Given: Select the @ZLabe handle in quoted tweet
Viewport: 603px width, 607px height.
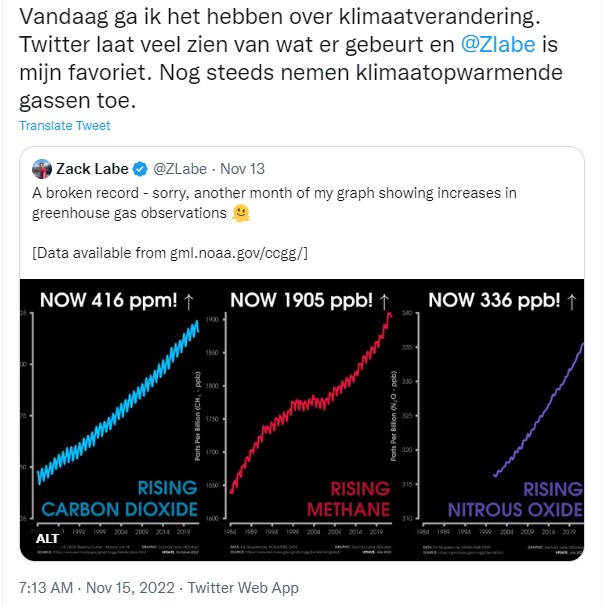Looking at the screenshot, I should point(182,169).
